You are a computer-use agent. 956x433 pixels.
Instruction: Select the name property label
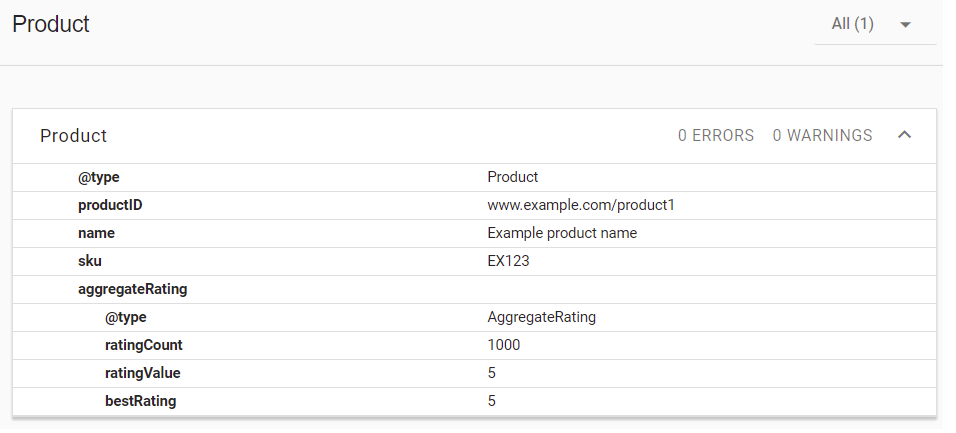pos(96,233)
